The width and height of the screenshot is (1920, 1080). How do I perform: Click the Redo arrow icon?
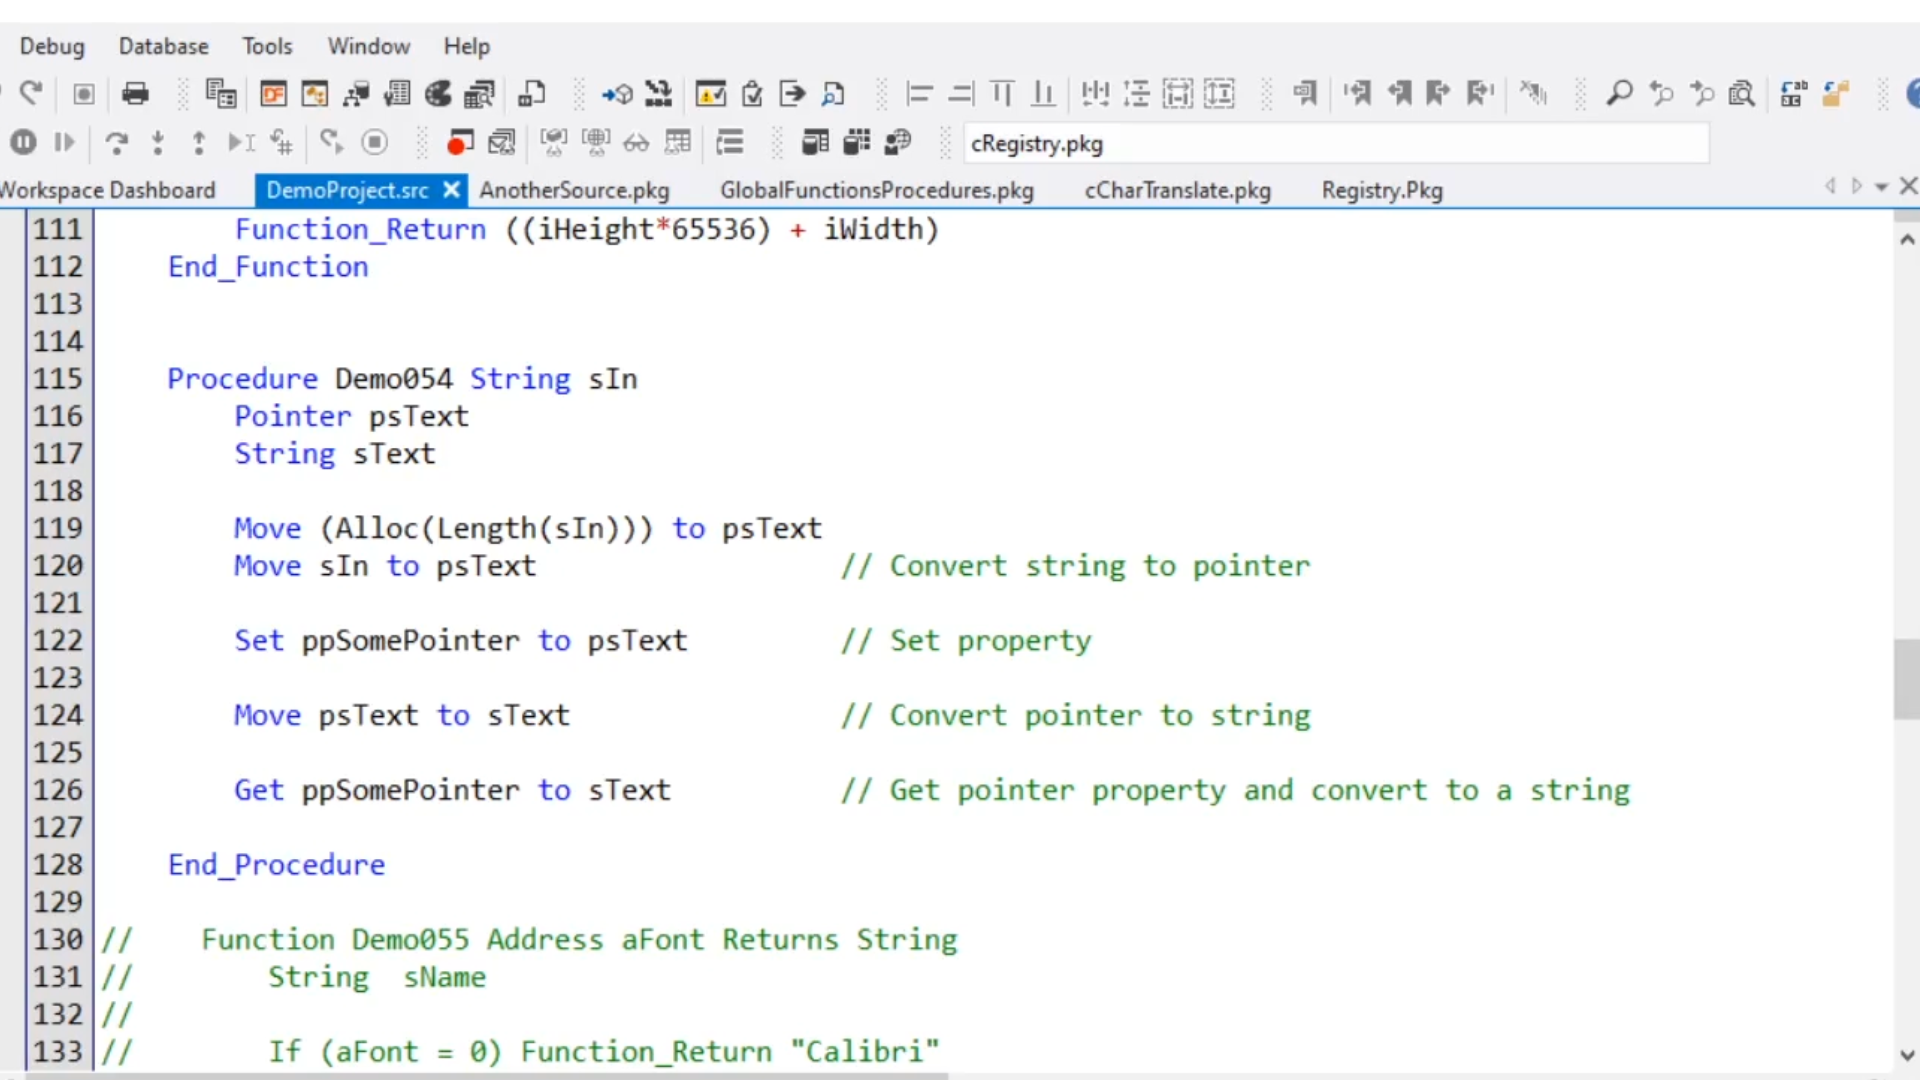pos(31,93)
